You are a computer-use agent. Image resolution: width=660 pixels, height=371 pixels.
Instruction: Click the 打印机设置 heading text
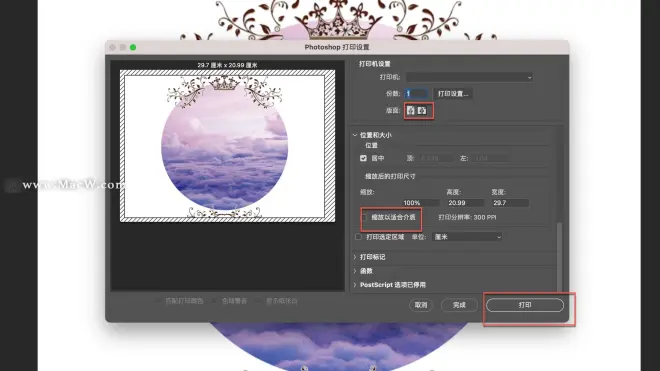coord(375,64)
